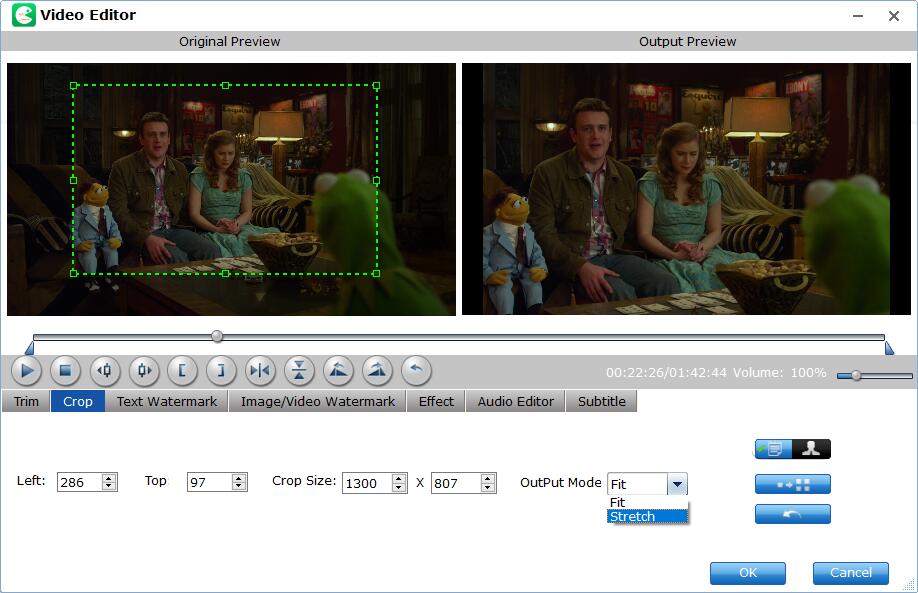
Task: Step to the next frame
Action: [143, 371]
